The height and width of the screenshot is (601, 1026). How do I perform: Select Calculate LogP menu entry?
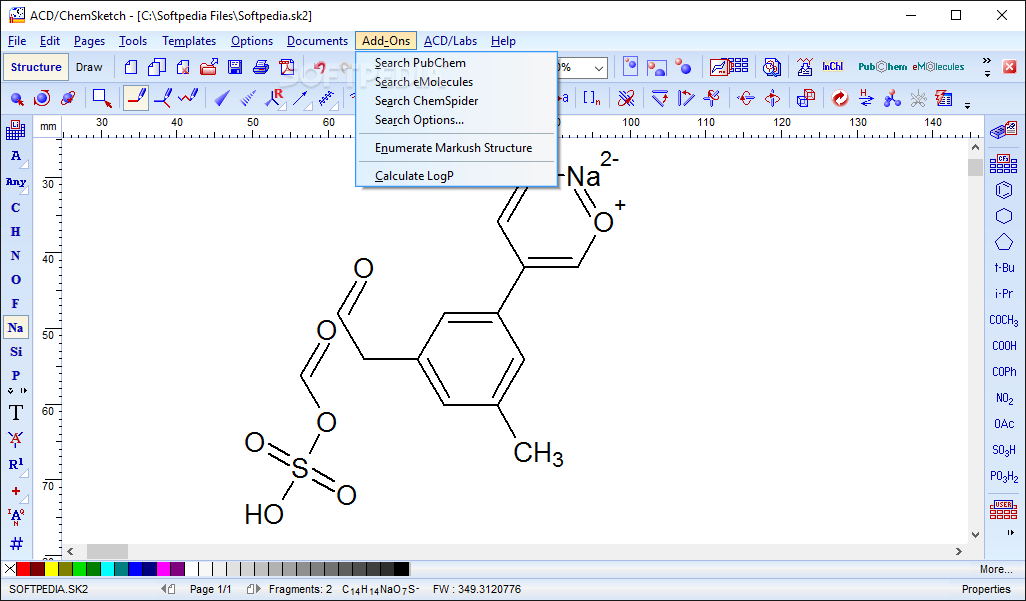[x=414, y=175]
